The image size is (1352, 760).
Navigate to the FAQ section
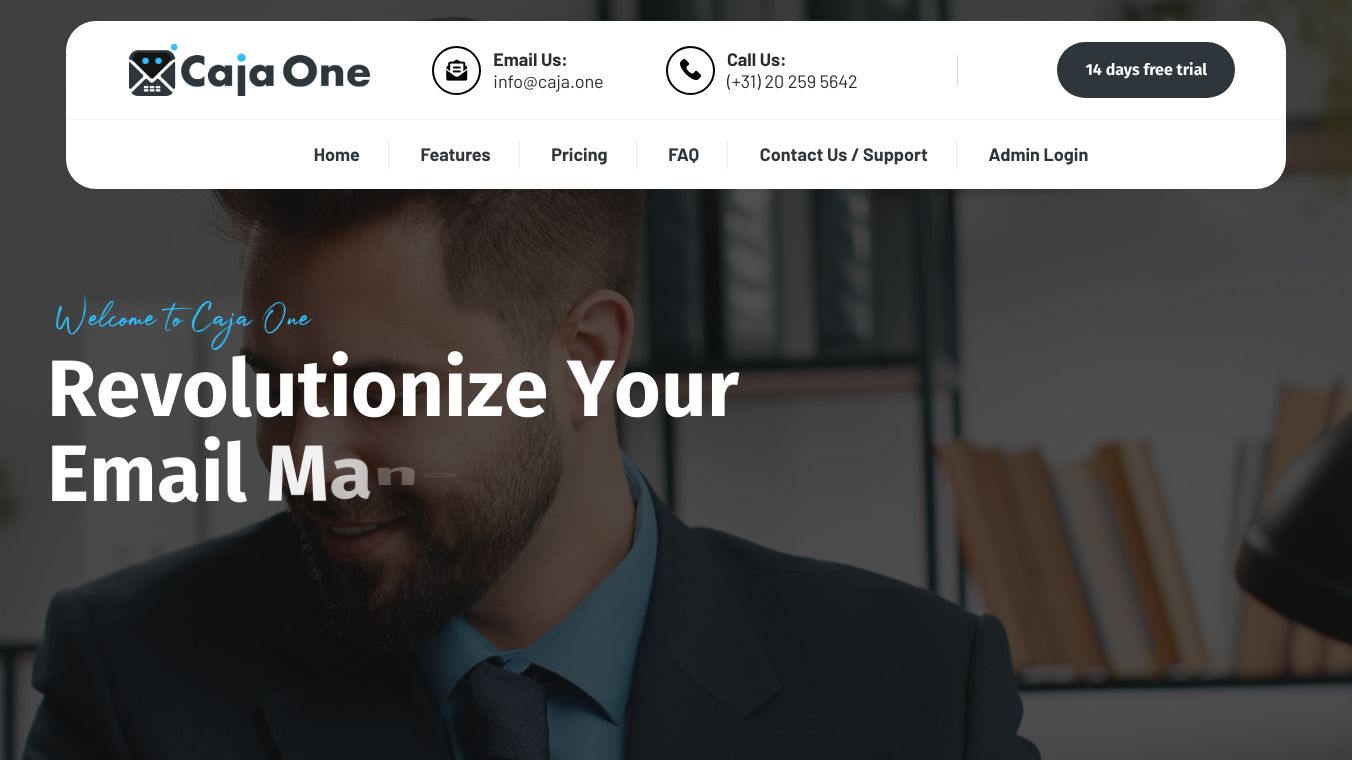tap(683, 155)
